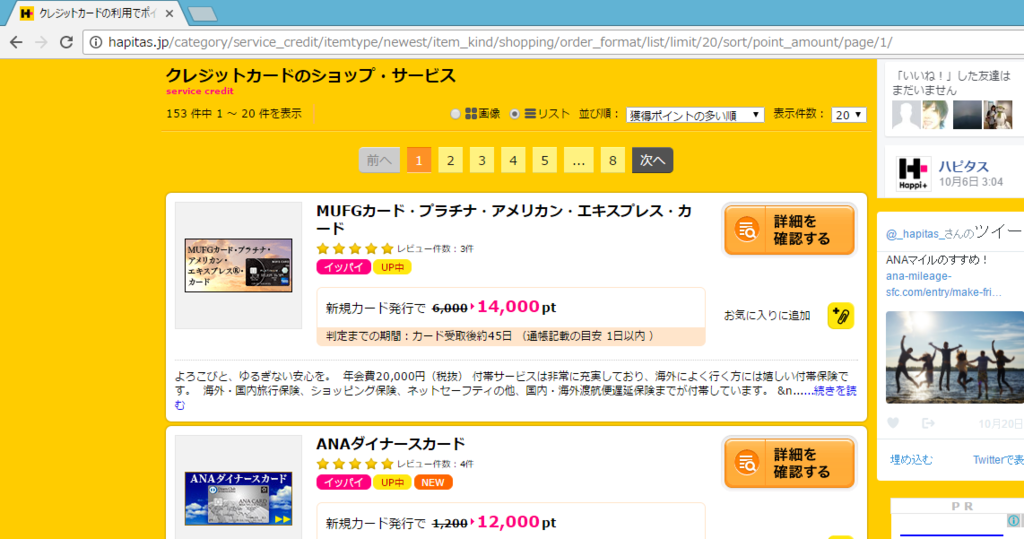
Task: Click the MUFG card star rating
Action: (x=355, y=249)
